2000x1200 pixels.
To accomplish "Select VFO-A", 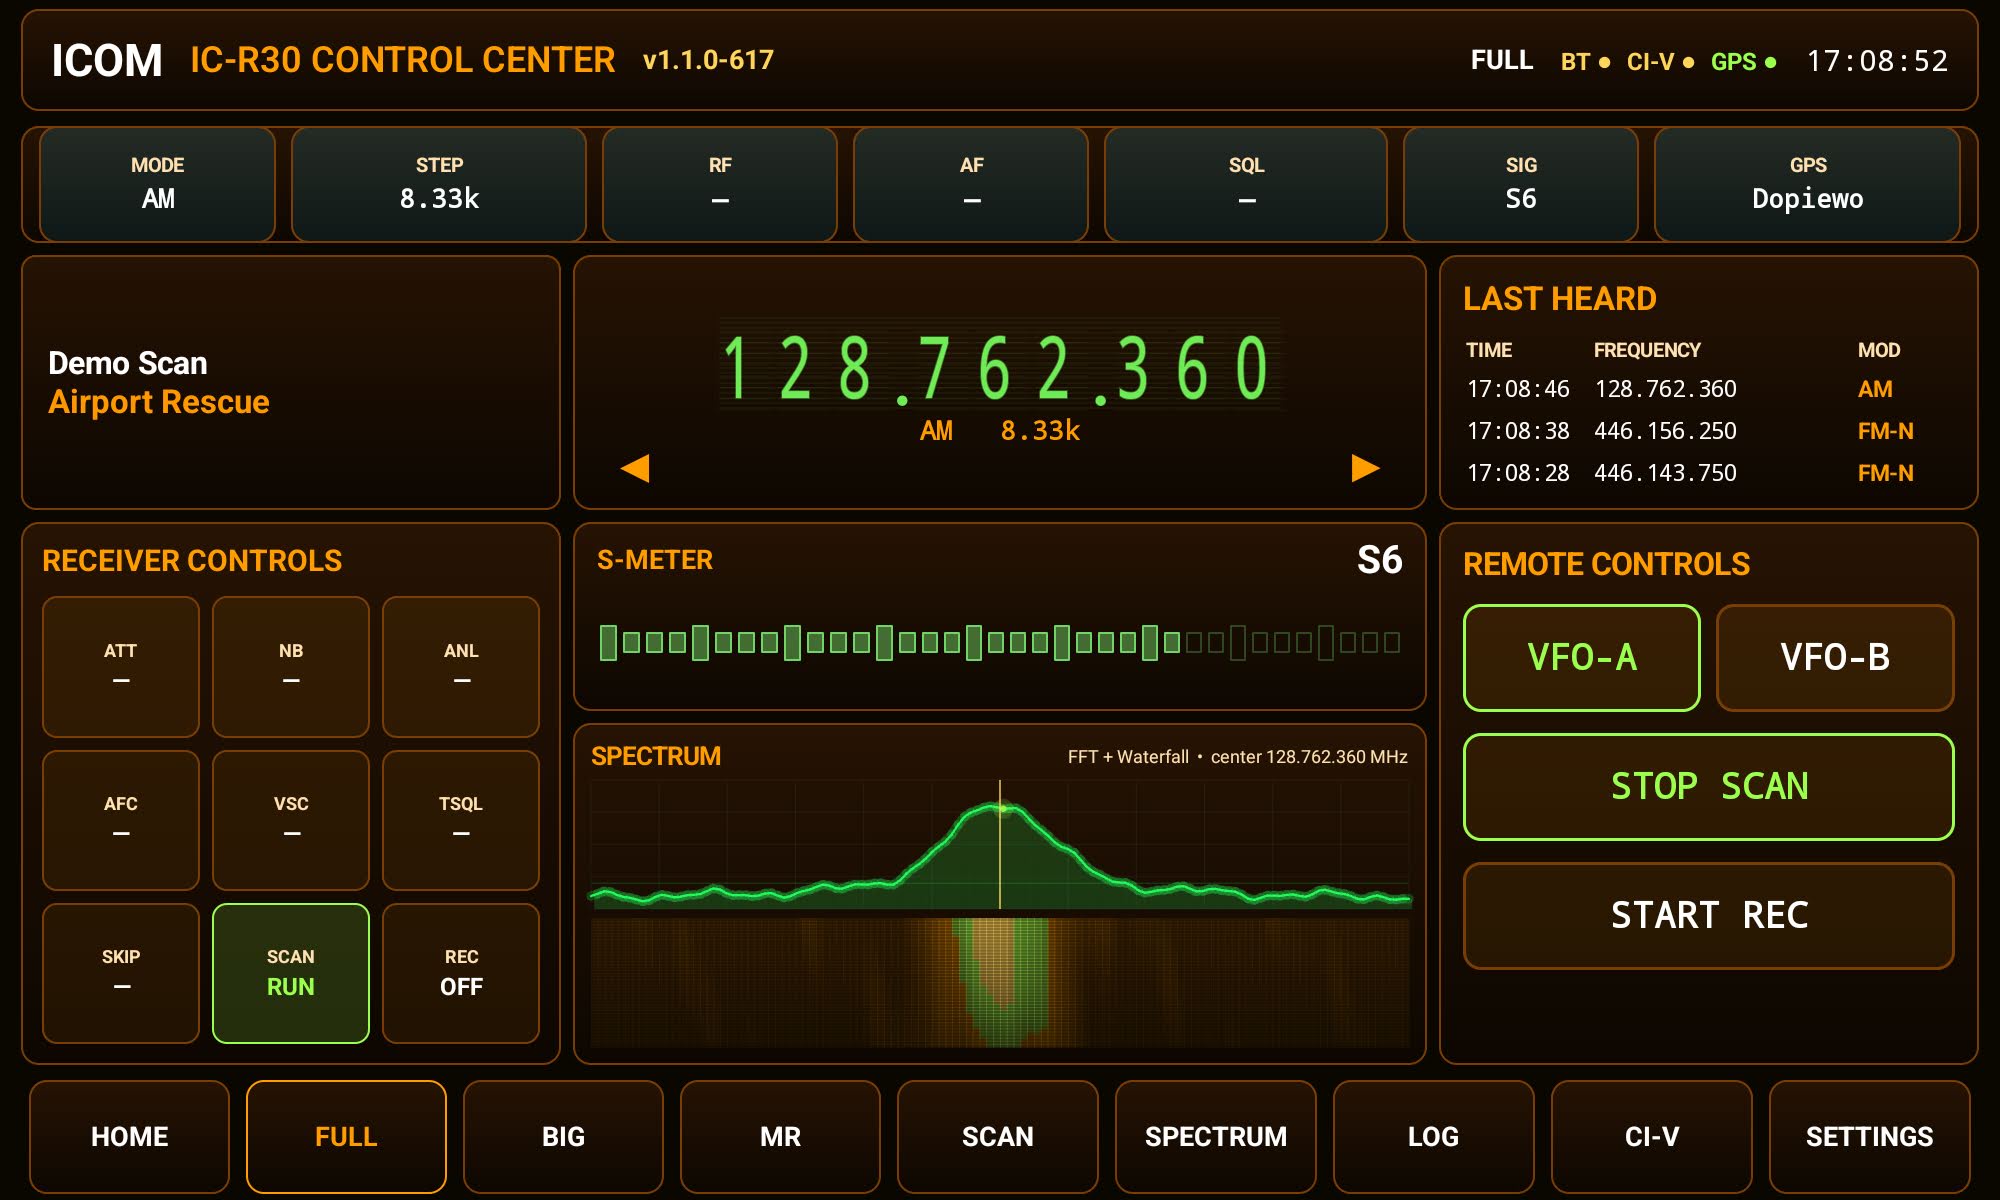I will (1582, 658).
